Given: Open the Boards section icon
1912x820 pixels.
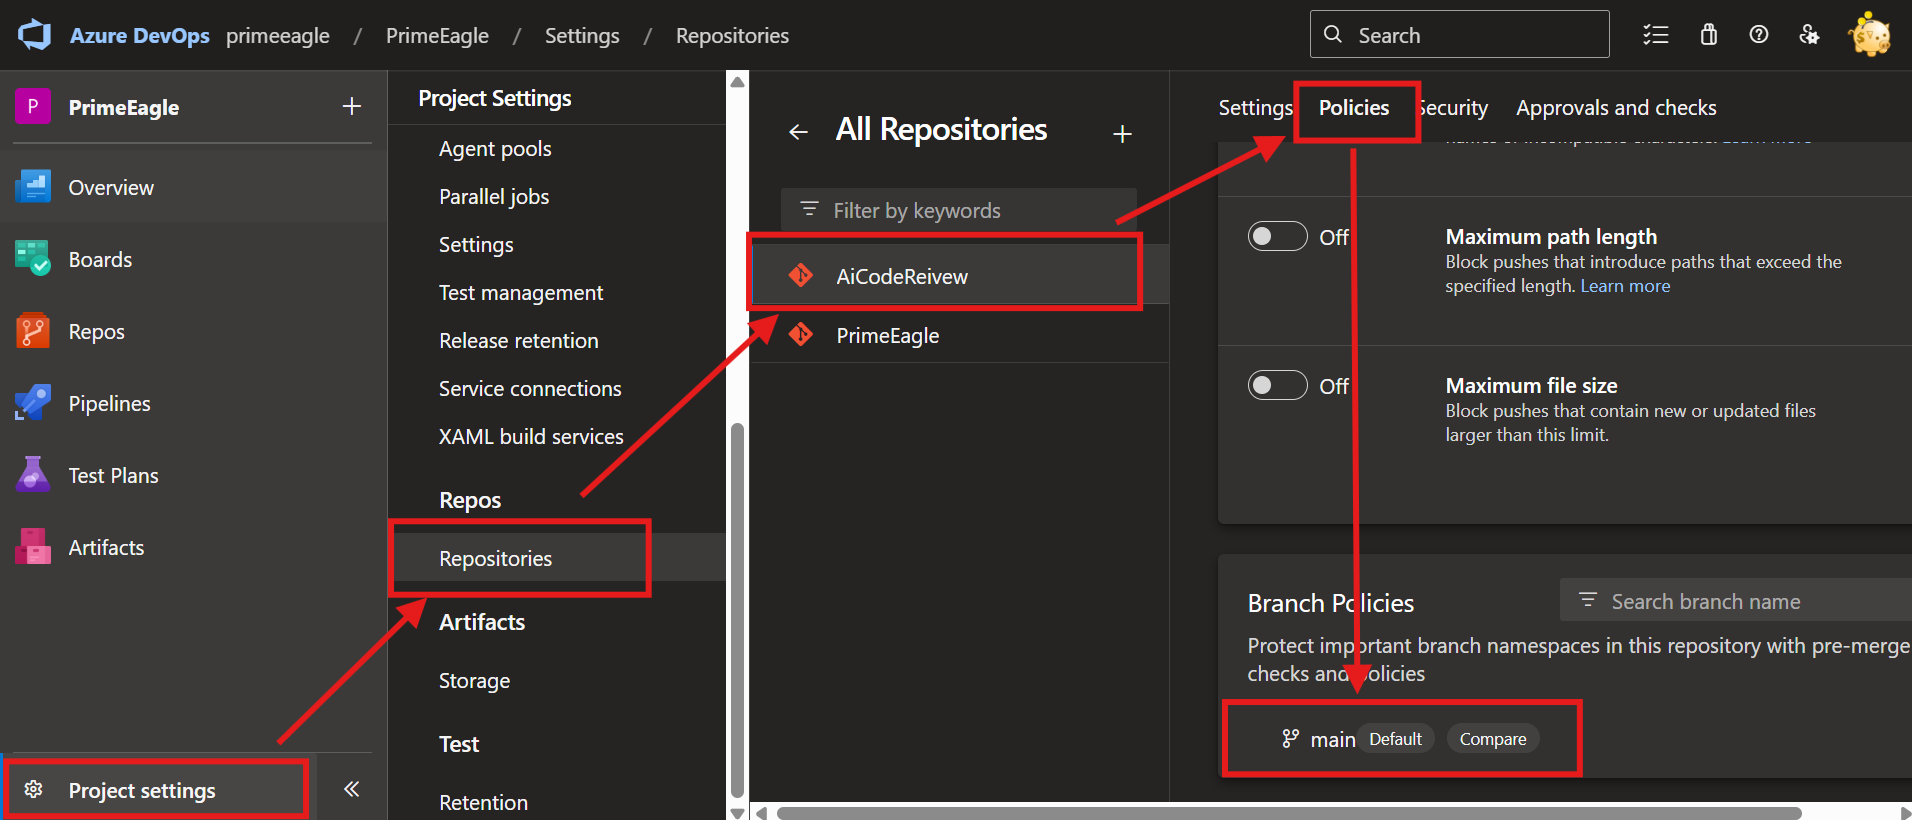Looking at the screenshot, I should tap(33, 259).
